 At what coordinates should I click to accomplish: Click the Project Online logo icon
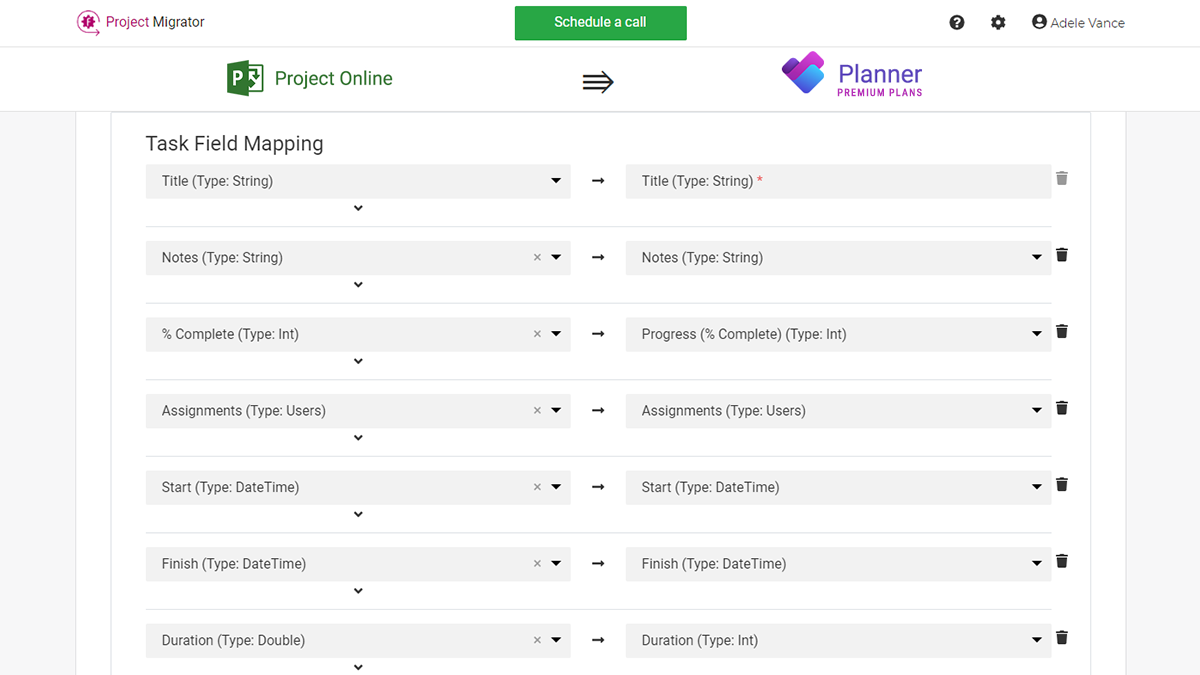click(245, 78)
